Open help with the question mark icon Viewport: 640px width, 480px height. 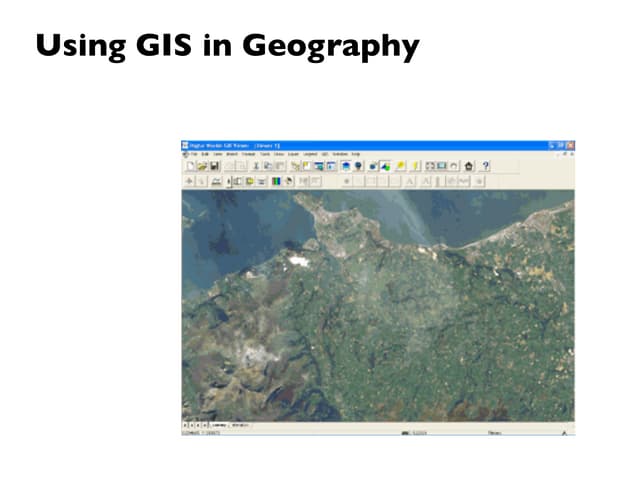point(486,166)
